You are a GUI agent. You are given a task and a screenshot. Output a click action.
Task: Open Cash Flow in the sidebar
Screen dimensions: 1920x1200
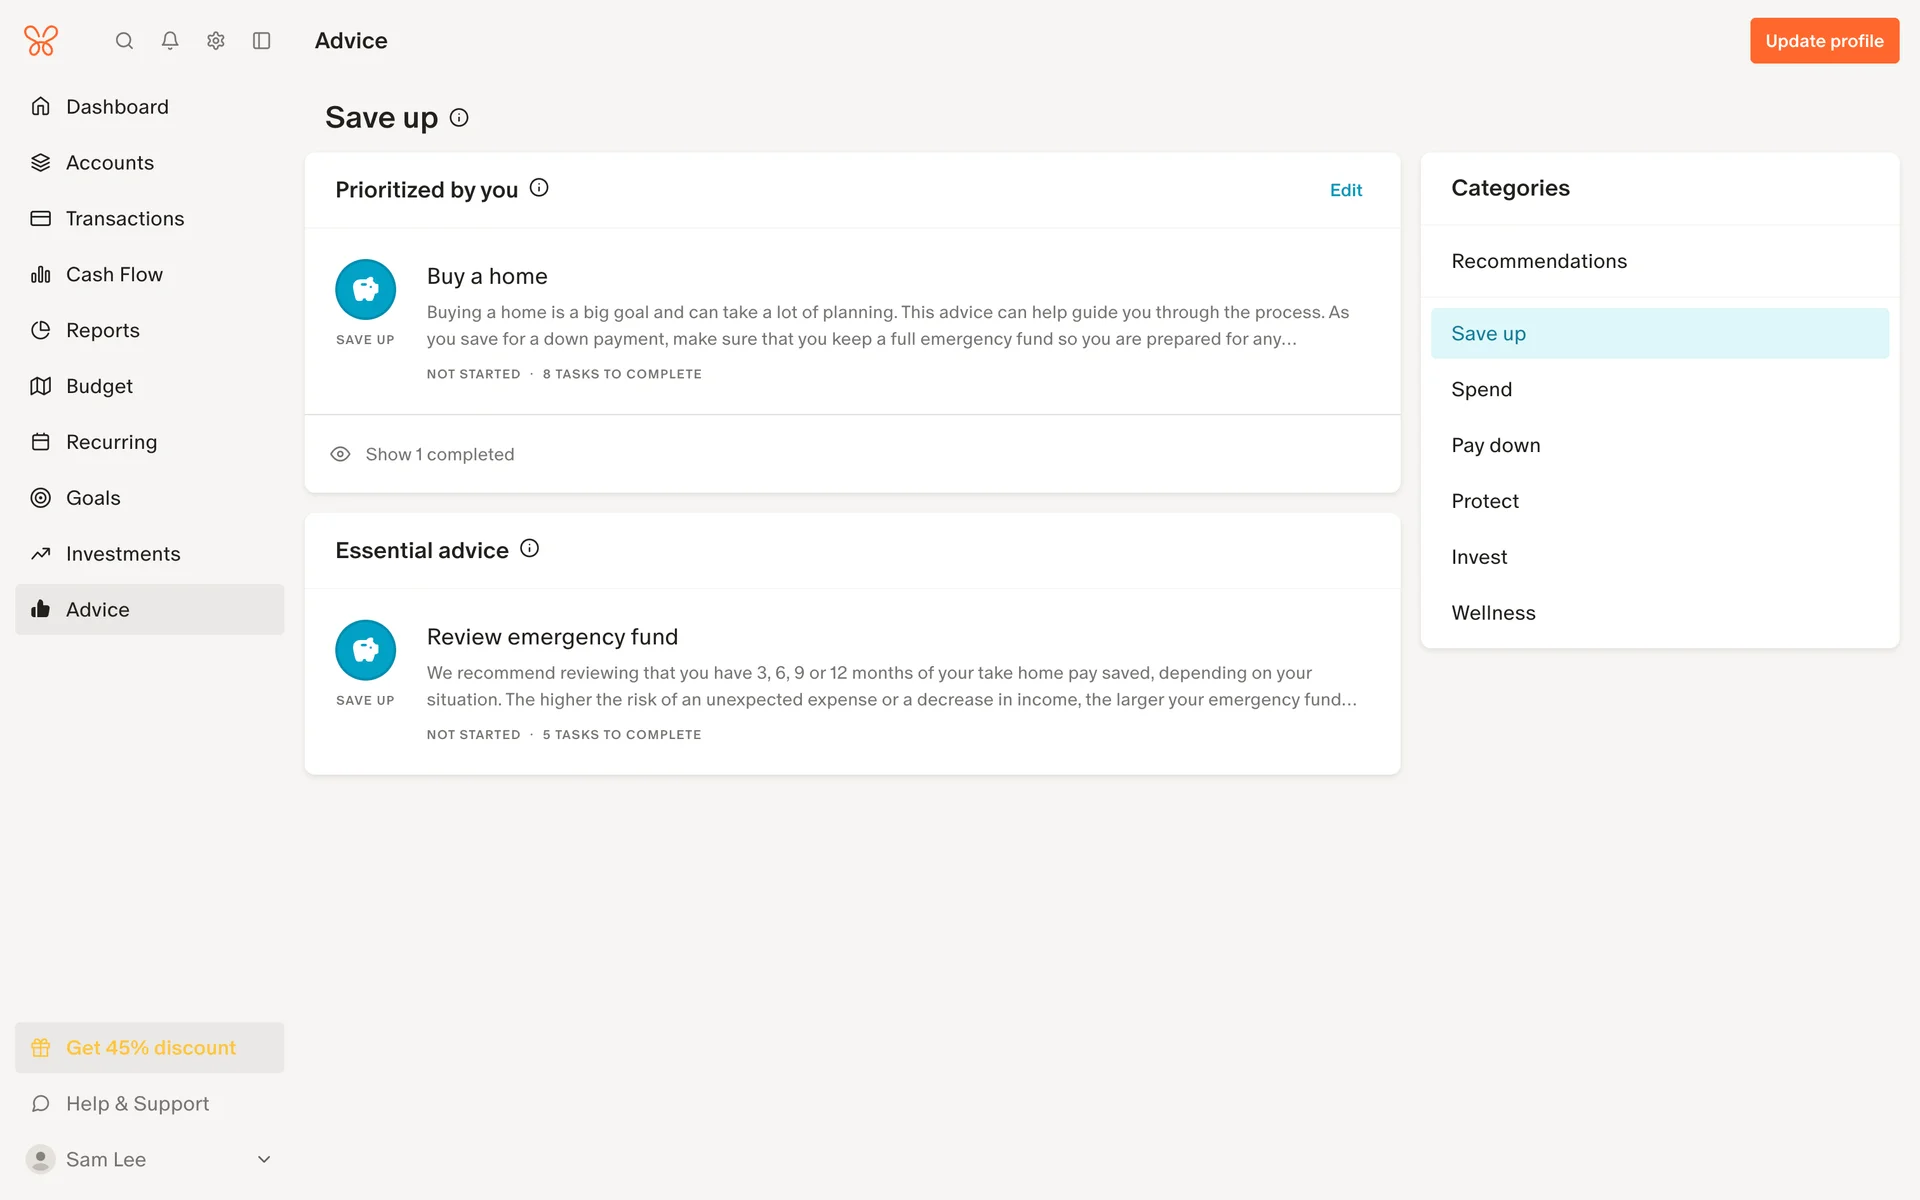pos(114,274)
